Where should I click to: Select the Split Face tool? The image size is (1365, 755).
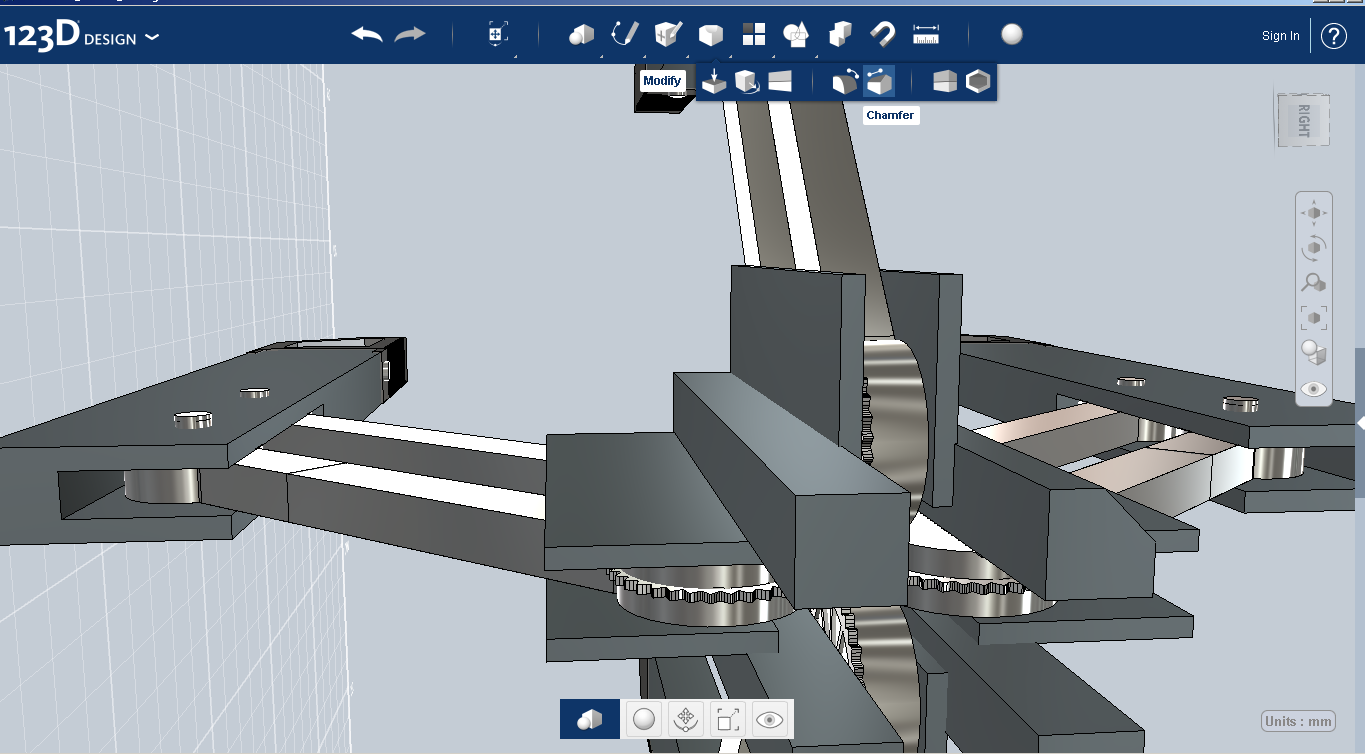pos(780,81)
